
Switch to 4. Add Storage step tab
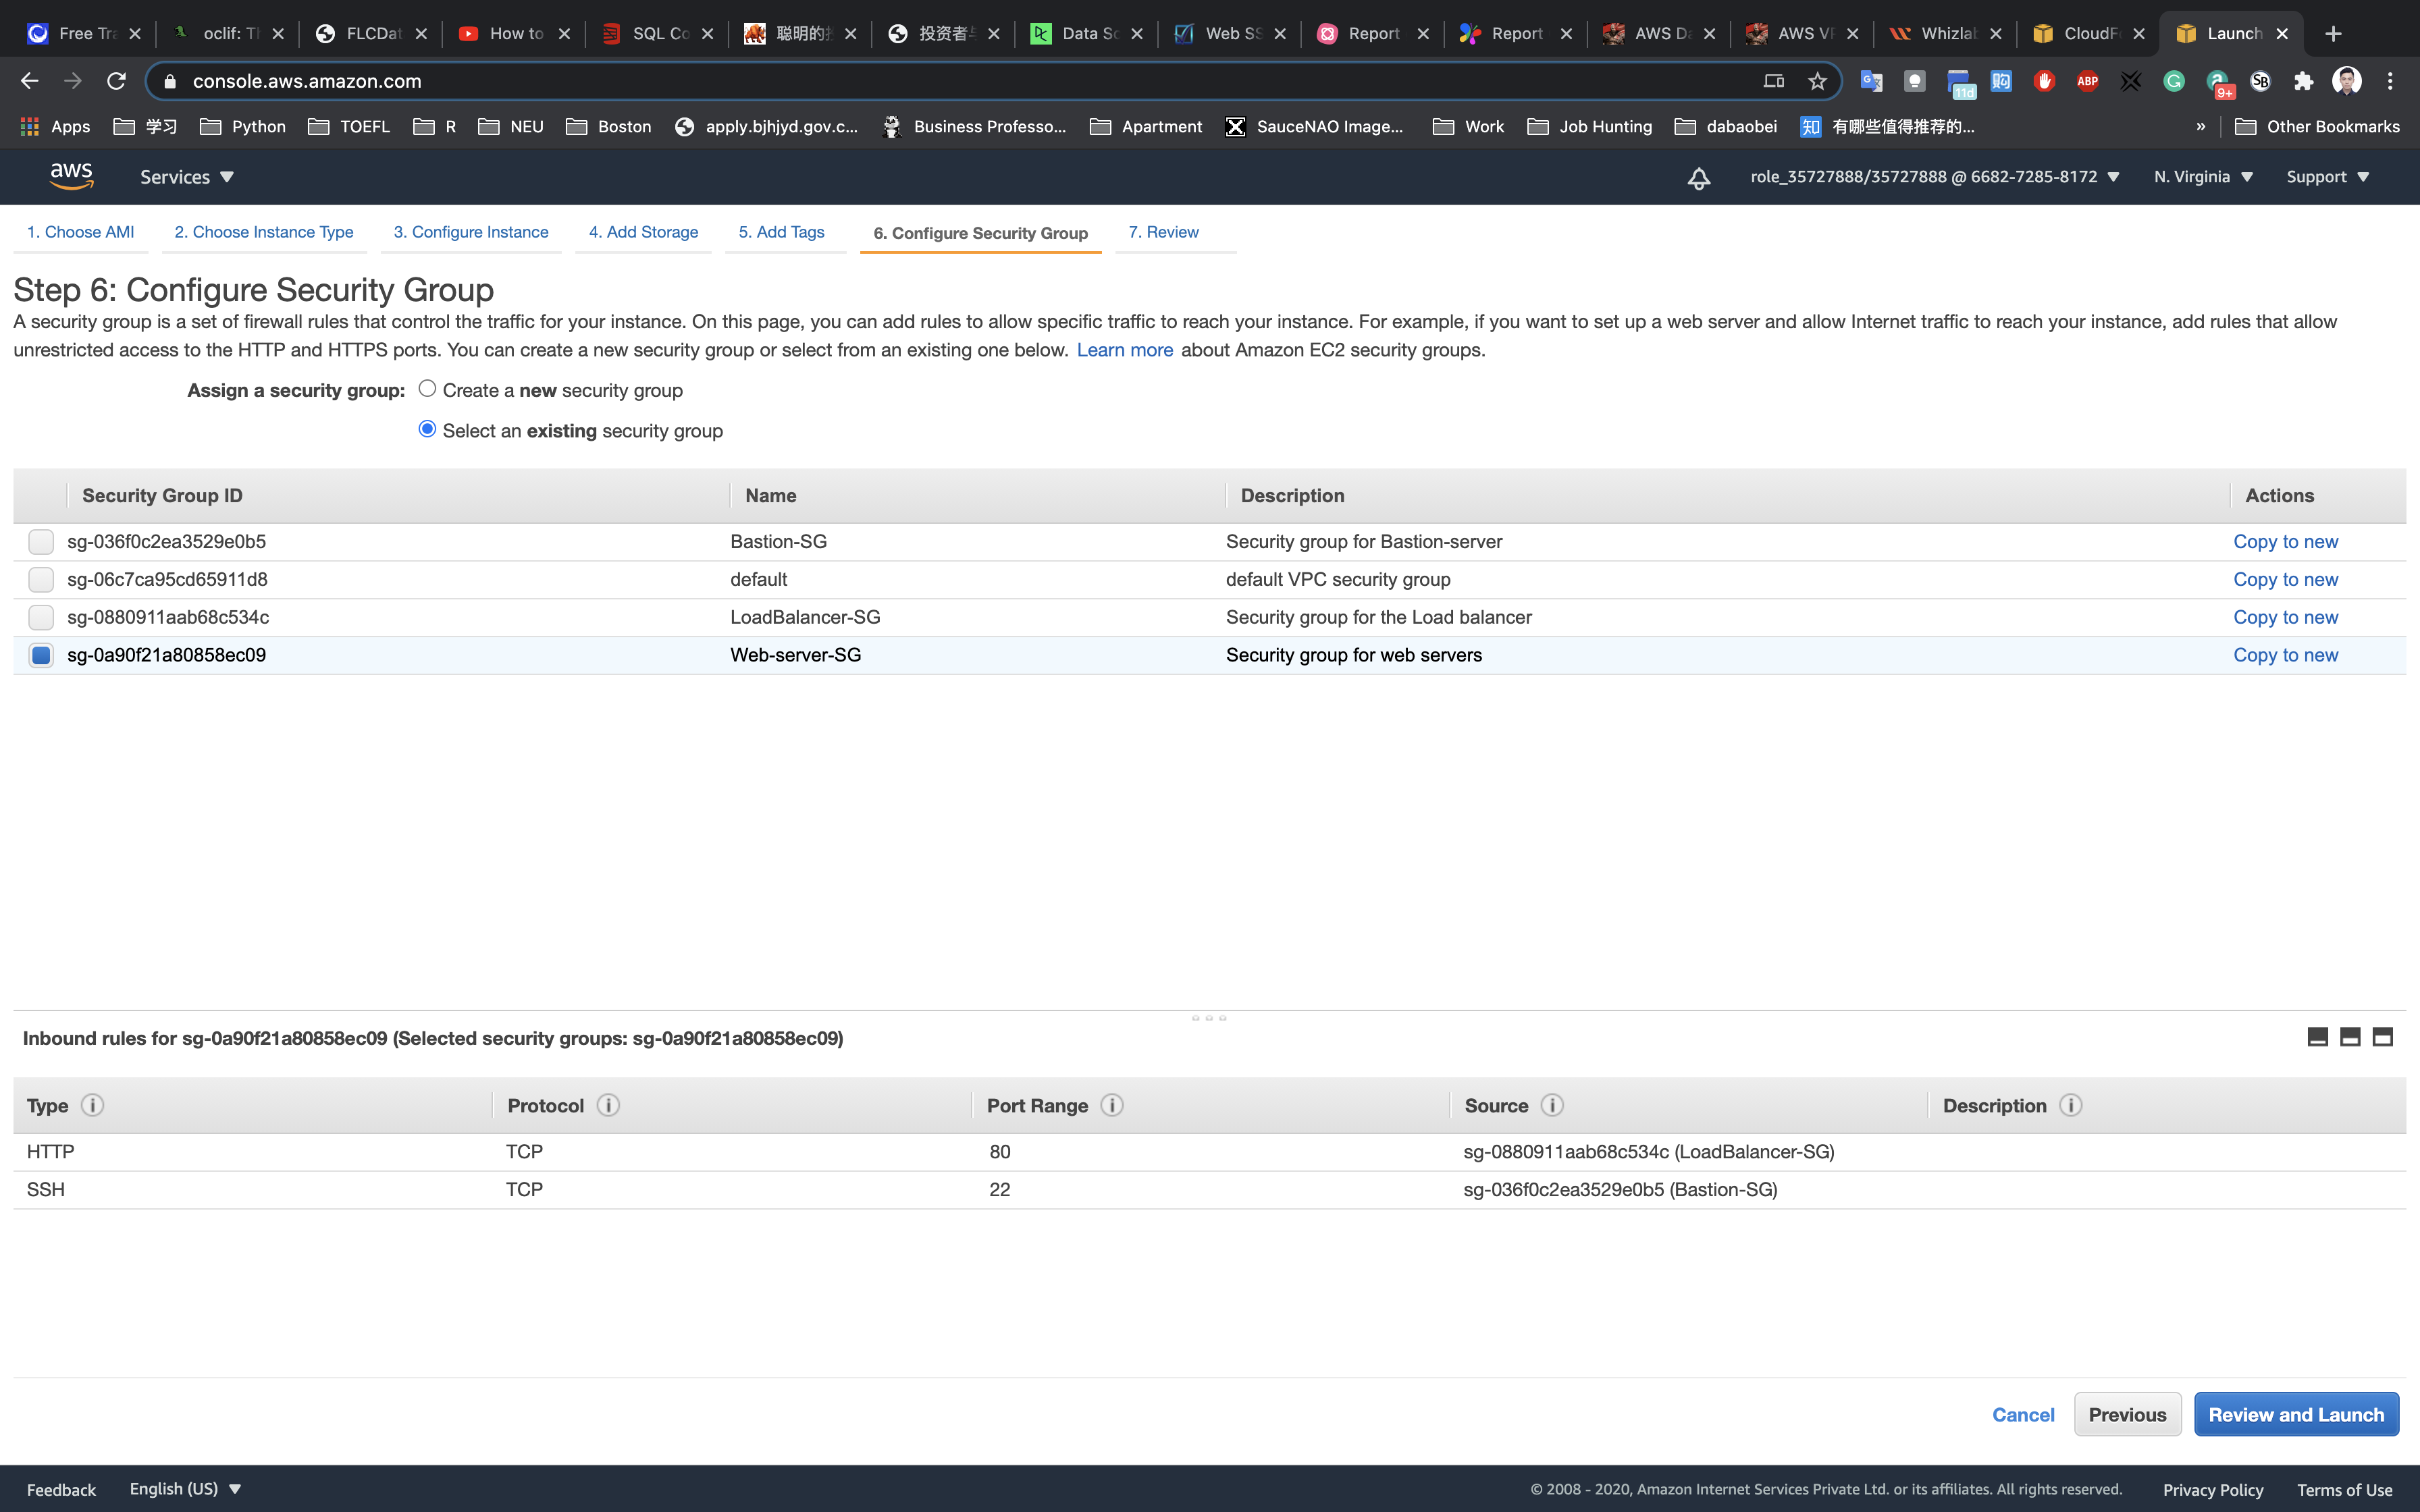[643, 232]
